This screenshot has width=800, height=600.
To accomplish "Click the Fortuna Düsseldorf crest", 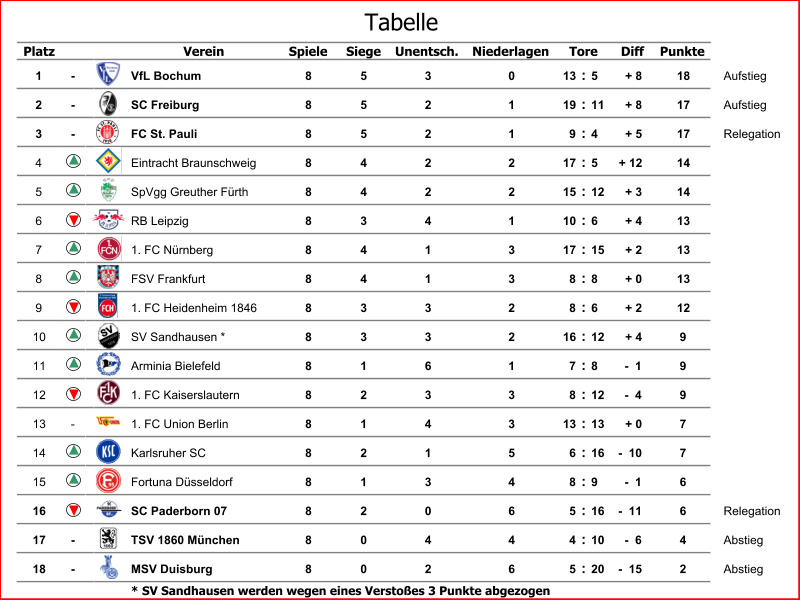I will click(108, 481).
